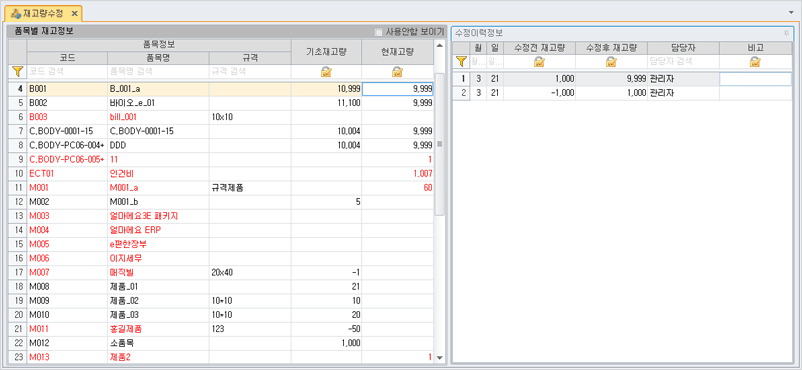Select the B001 code cell
Screen dimensions: 802x370
click(67, 89)
